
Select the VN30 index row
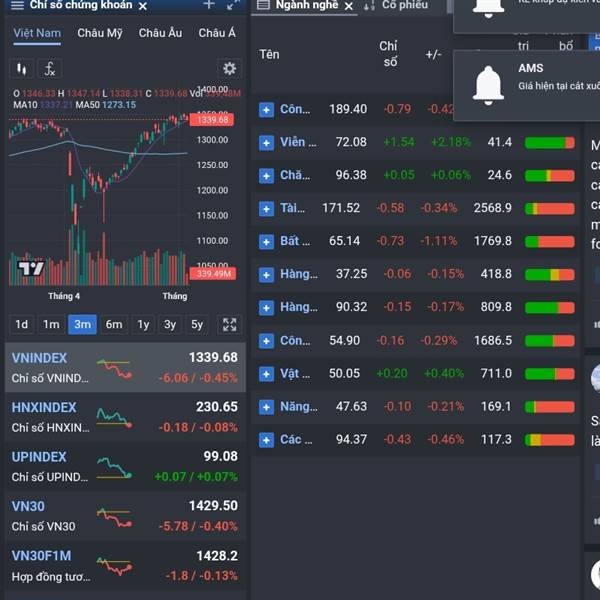tap(125, 516)
